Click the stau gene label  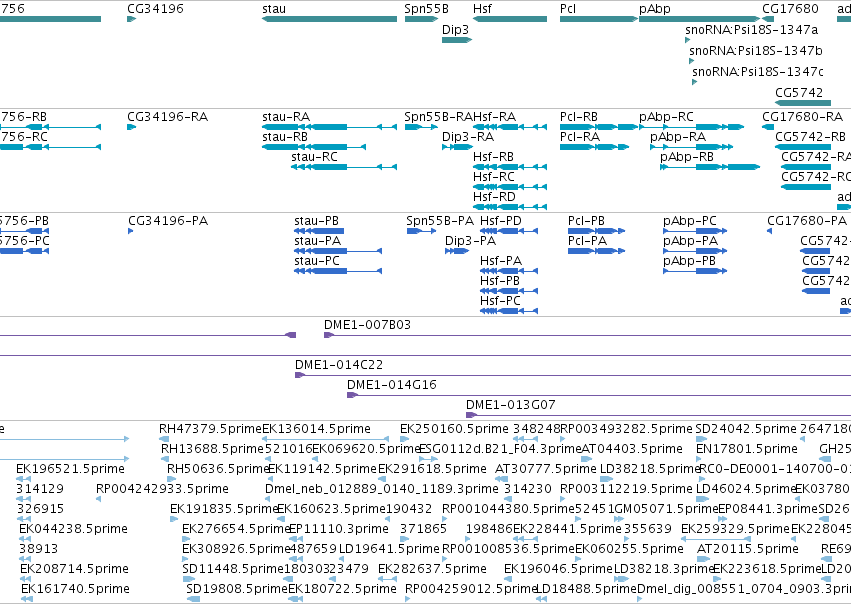pos(274,9)
